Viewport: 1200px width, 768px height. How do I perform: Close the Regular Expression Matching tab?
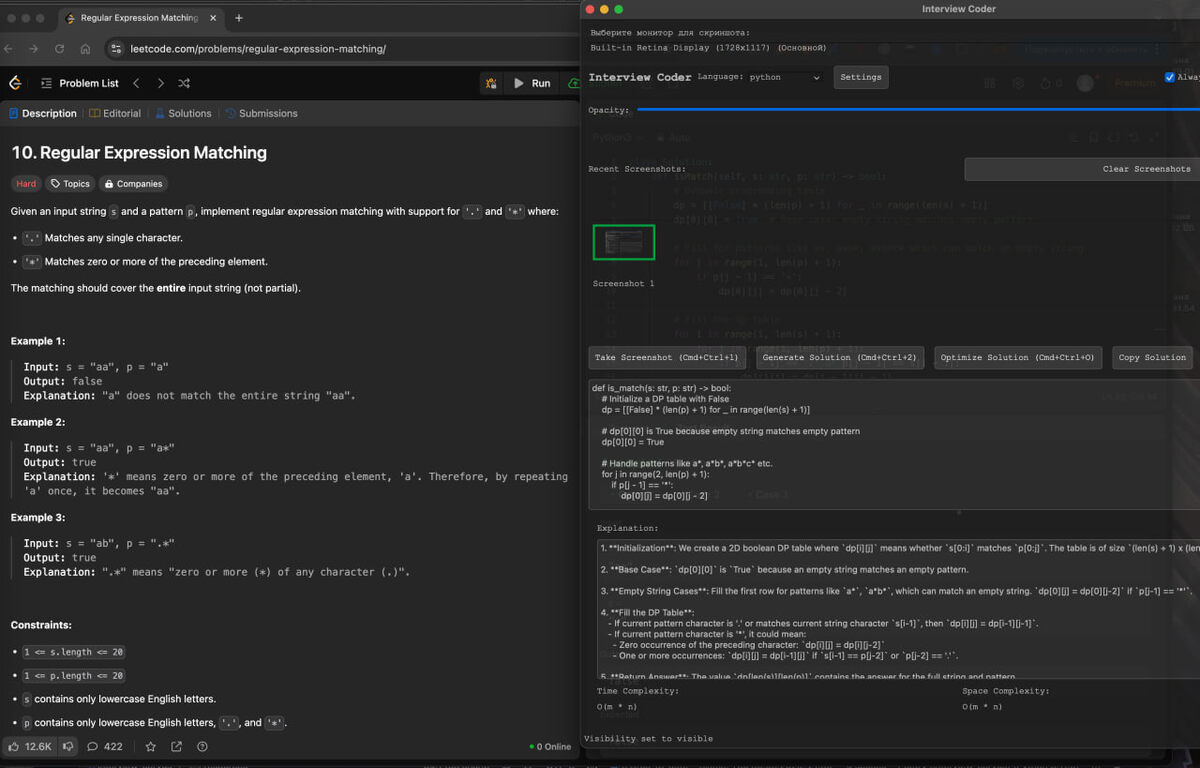click(214, 18)
